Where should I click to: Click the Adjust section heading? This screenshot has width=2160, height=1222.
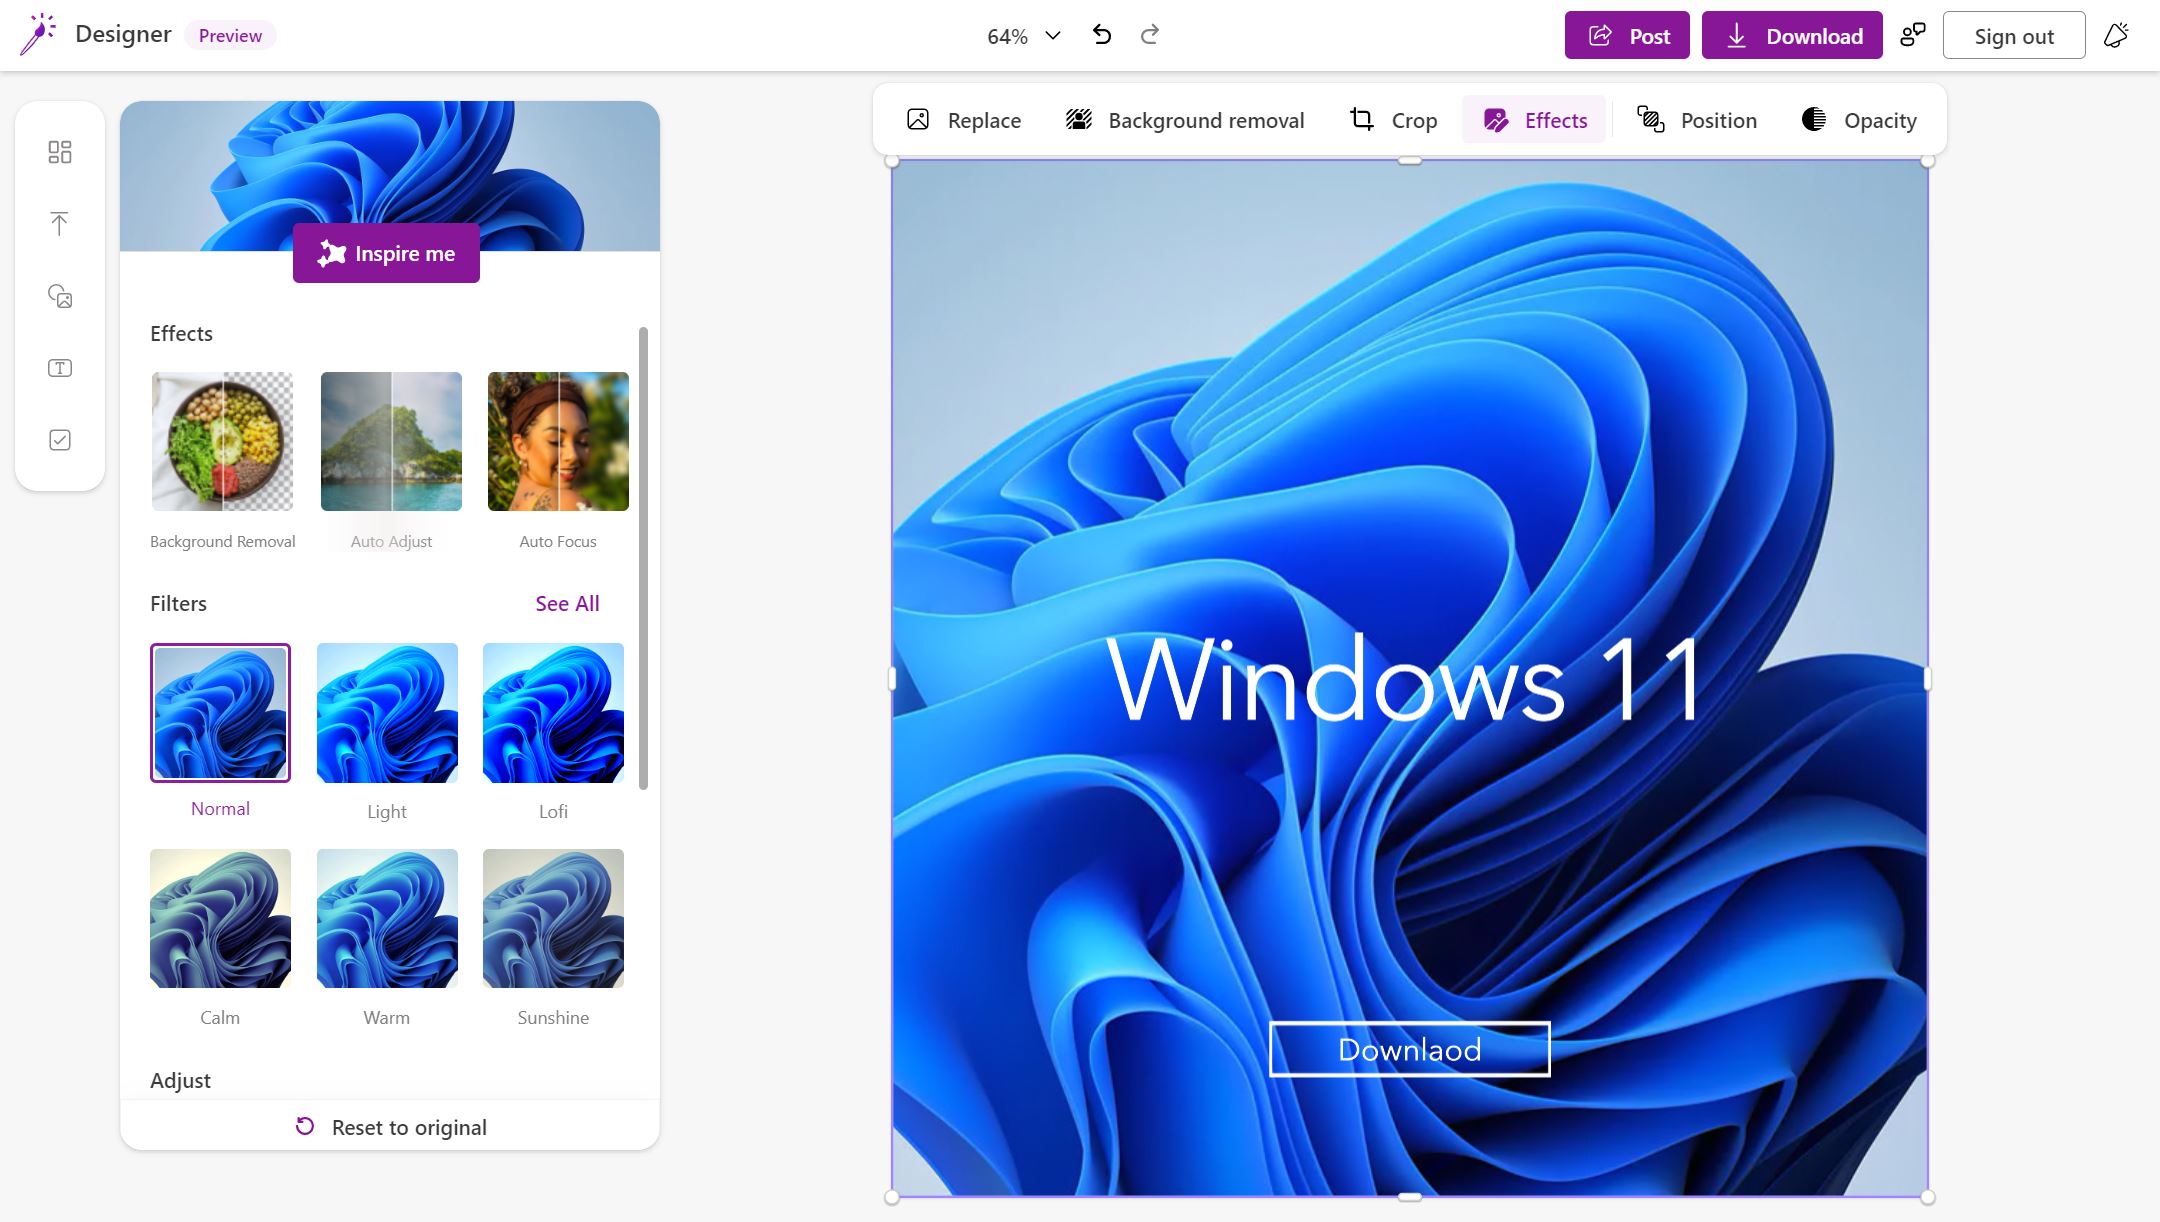click(x=180, y=1080)
